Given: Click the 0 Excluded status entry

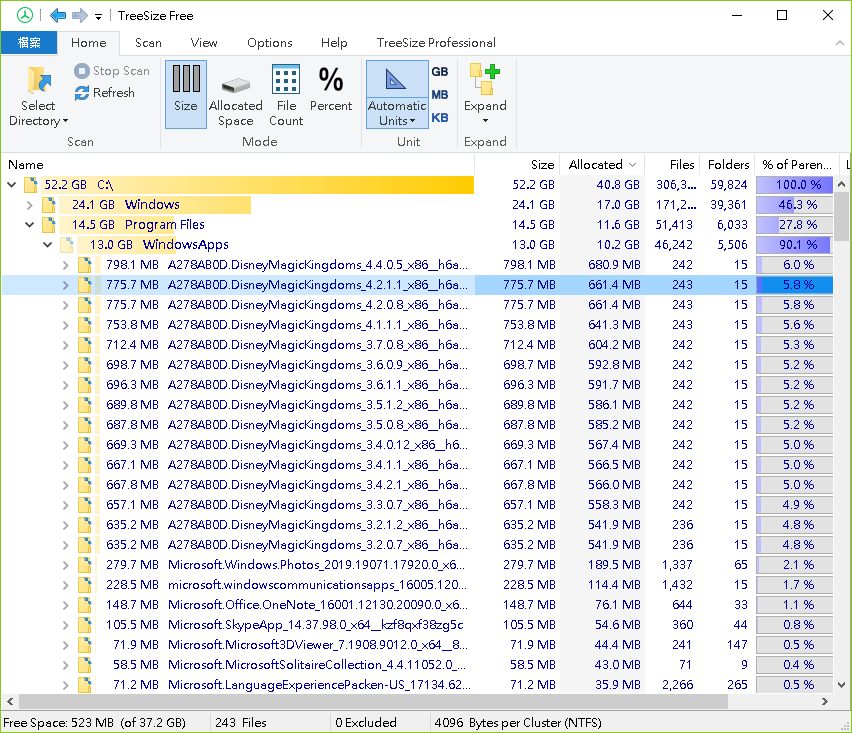Looking at the screenshot, I should (x=366, y=723).
